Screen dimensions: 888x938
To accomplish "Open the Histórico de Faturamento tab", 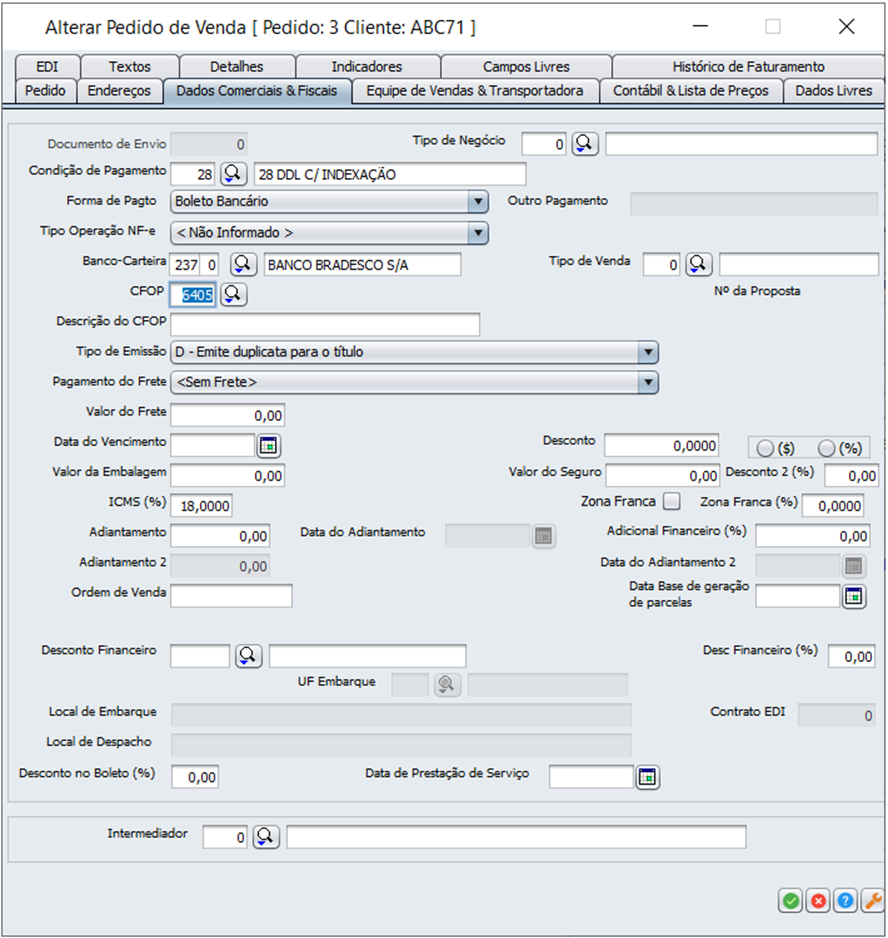I will [x=748, y=67].
